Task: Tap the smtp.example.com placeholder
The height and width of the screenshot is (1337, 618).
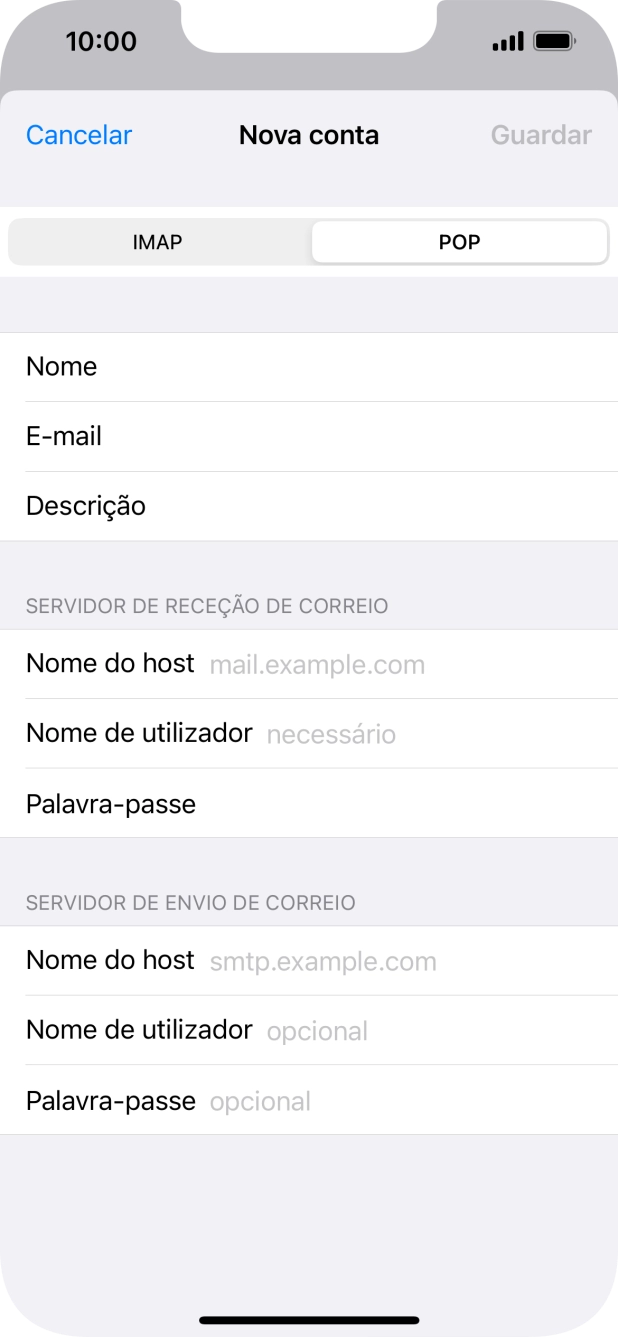Action: [322, 962]
